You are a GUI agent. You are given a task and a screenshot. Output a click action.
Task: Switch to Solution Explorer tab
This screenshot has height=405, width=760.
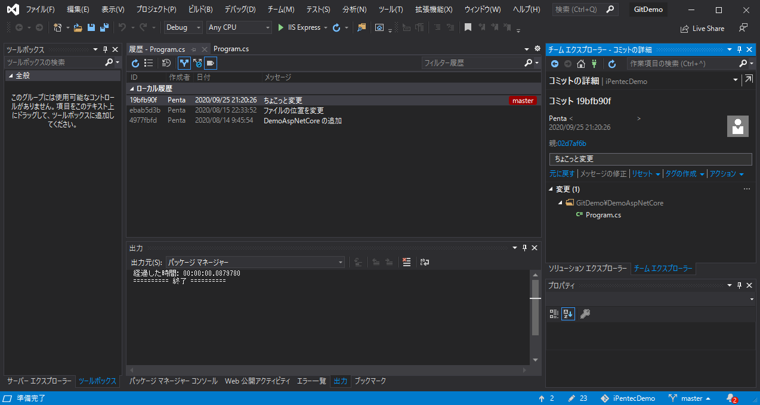point(587,269)
